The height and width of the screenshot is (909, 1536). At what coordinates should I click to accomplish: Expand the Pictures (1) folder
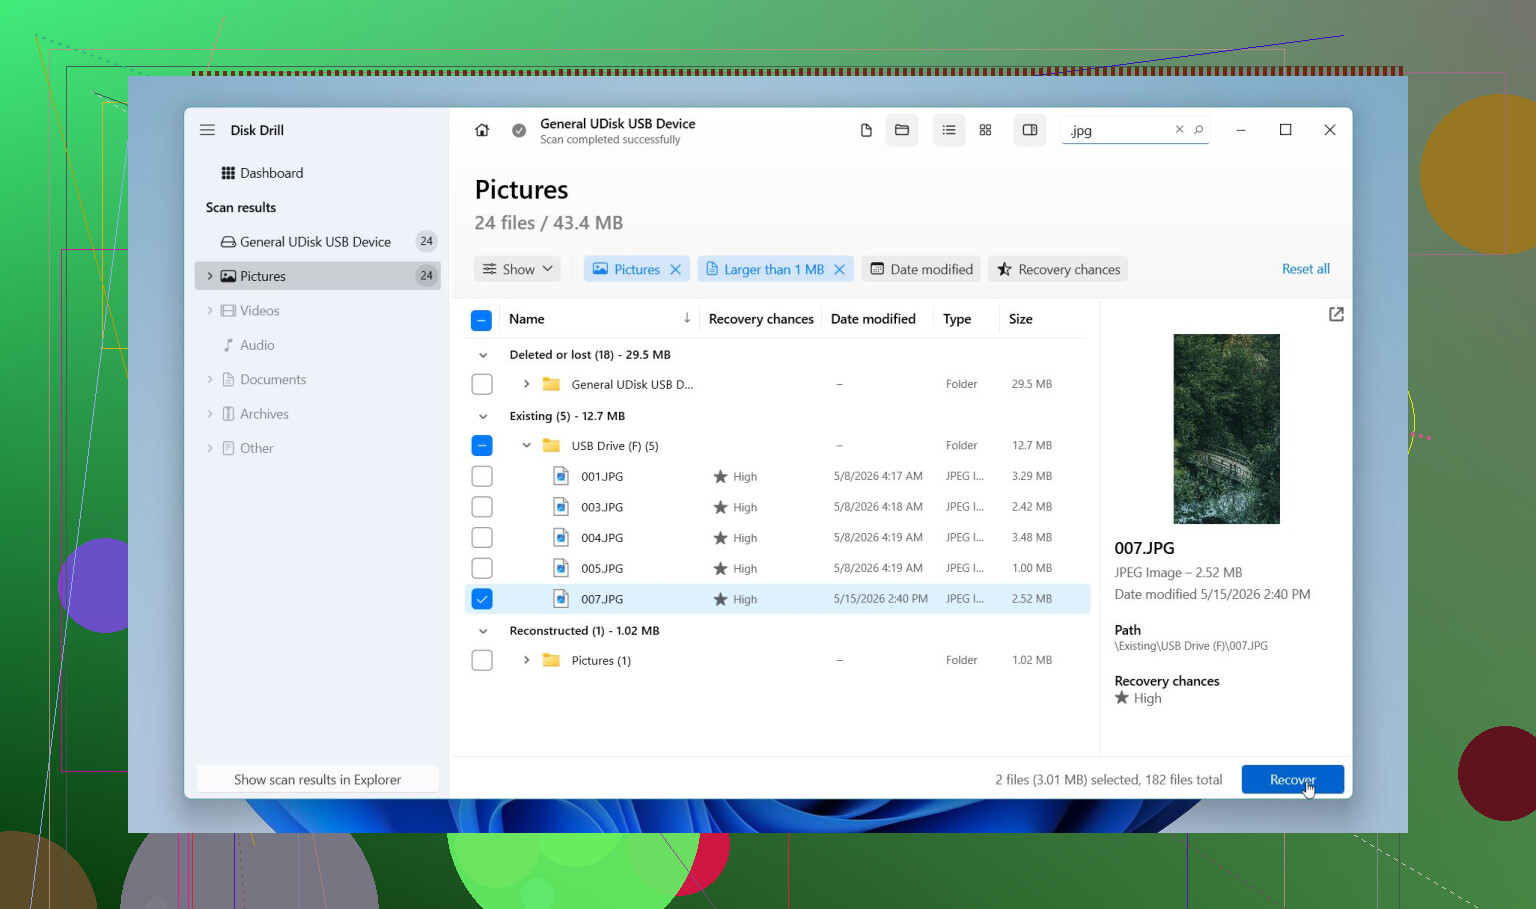(x=526, y=660)
